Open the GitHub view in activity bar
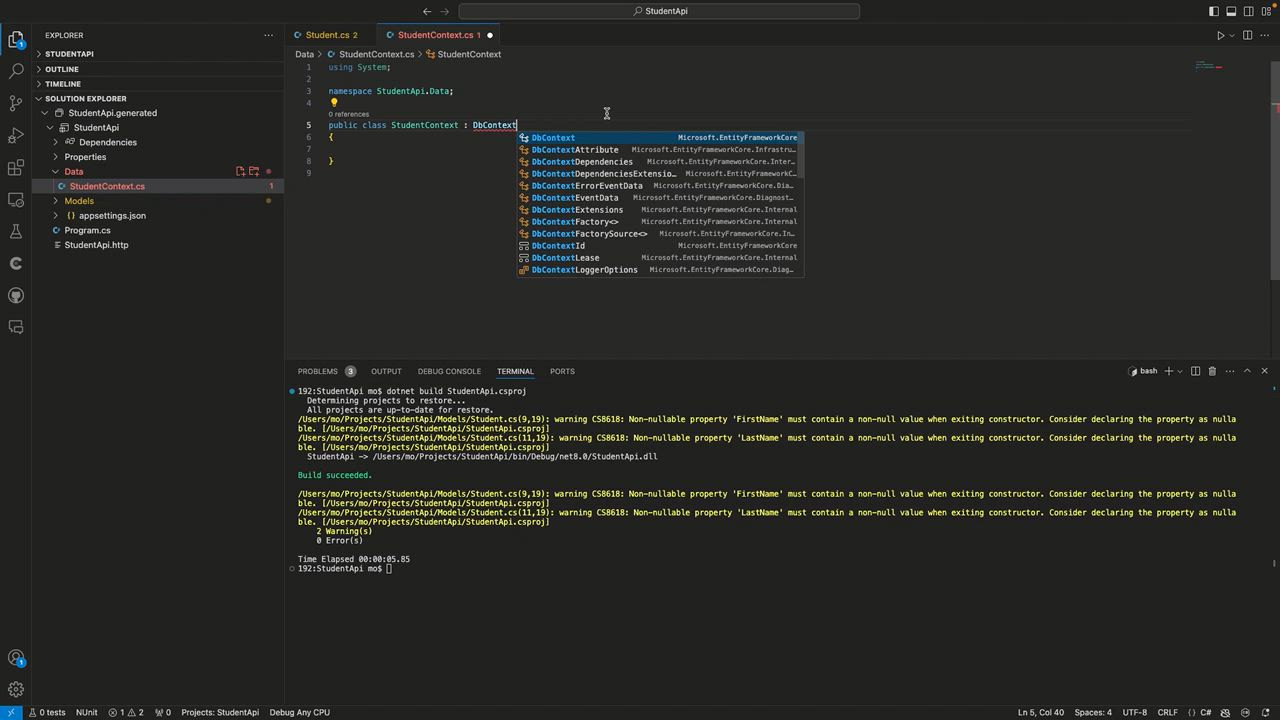 pos(16,295)
